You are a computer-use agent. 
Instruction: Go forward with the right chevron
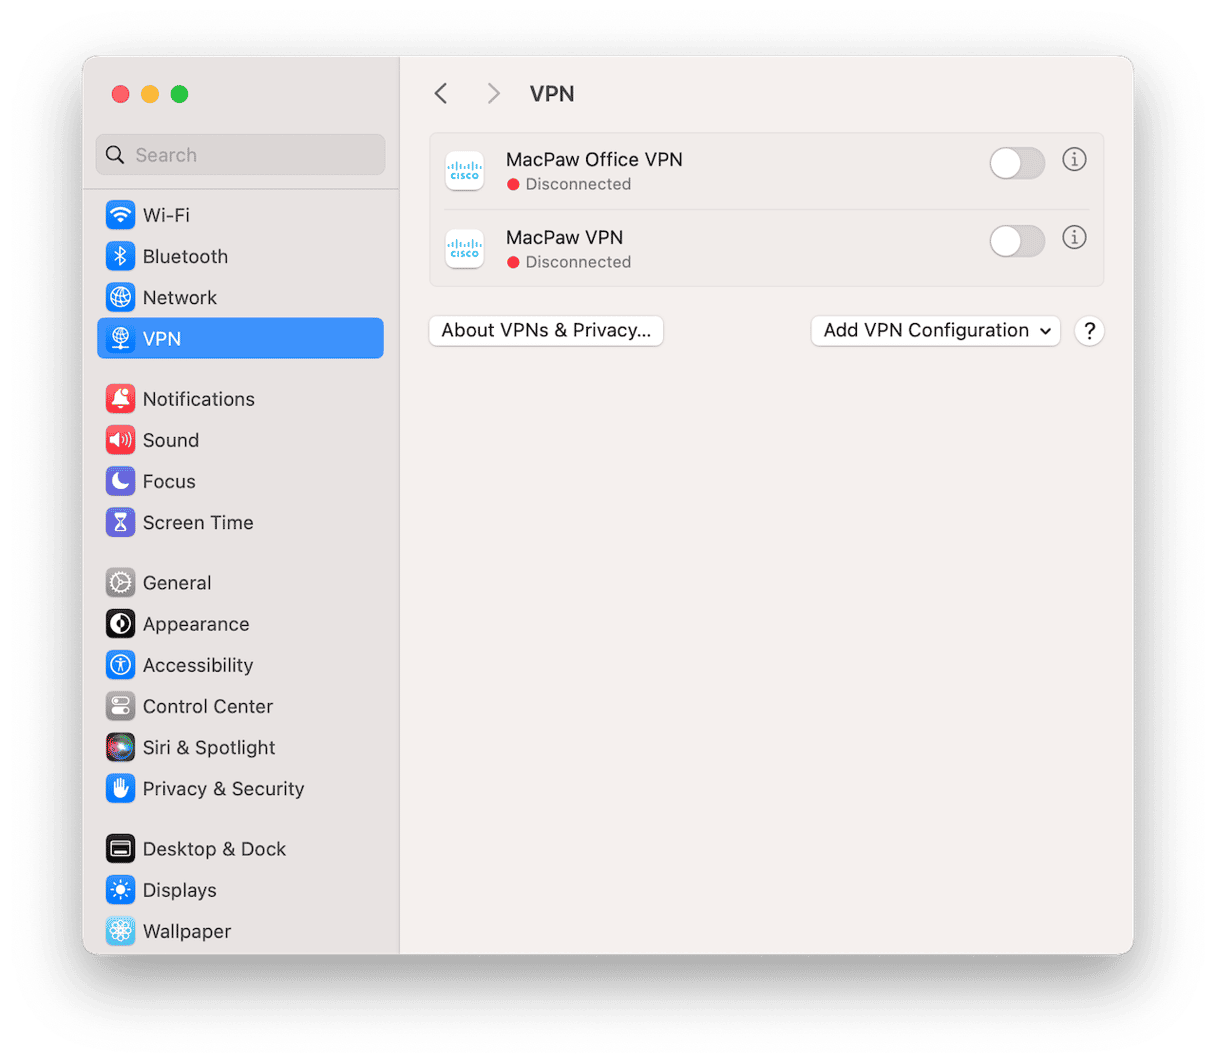493,94
